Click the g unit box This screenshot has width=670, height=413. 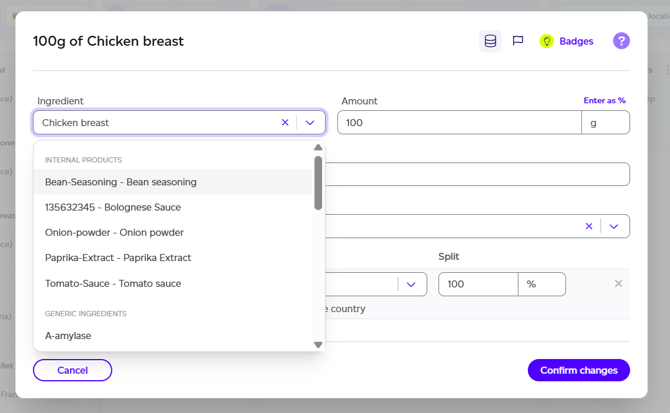click(x=605, y=123)
